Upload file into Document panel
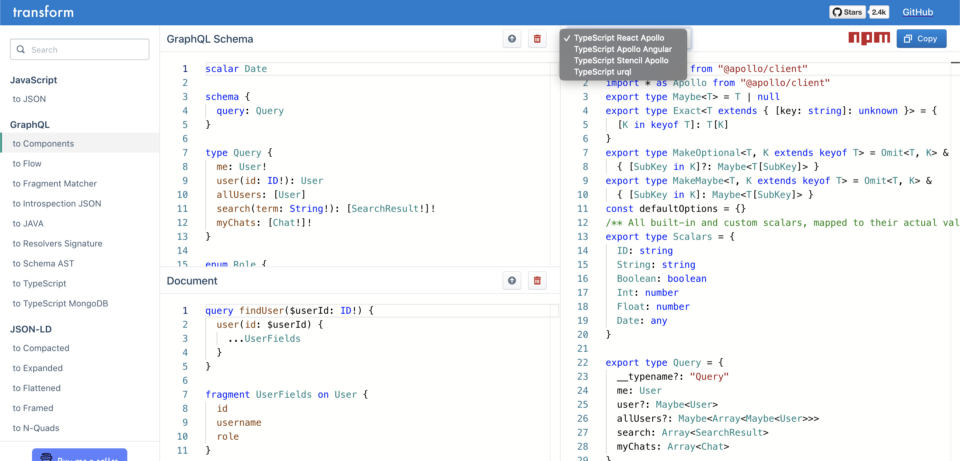This screenshot has height=461, width=960. click(x=512, y=281)
